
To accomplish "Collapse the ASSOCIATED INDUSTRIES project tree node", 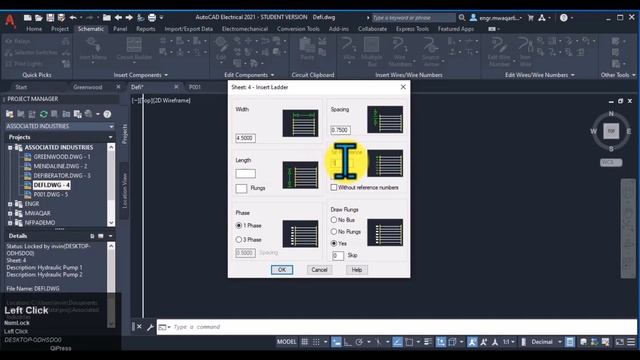I will tap(10, 147).
